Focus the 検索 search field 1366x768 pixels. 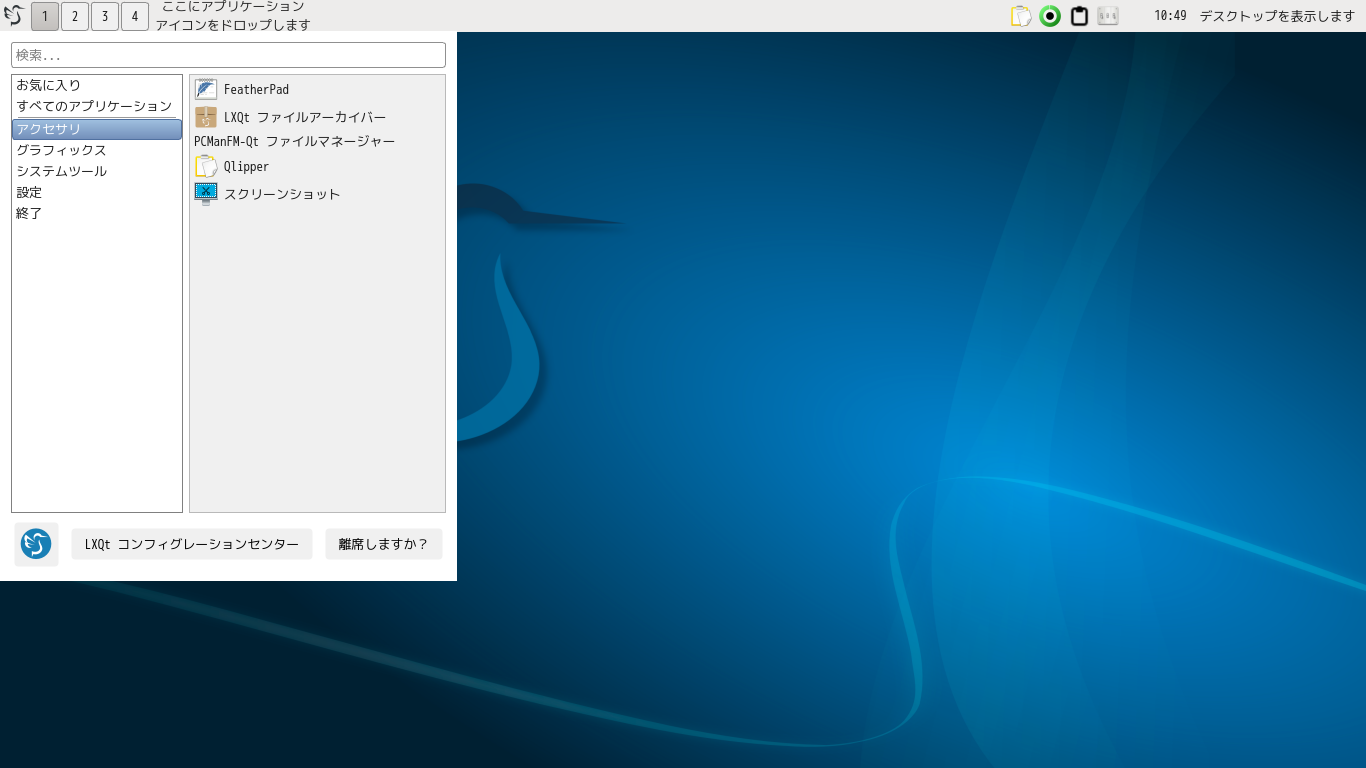click(x=228, y=55)
